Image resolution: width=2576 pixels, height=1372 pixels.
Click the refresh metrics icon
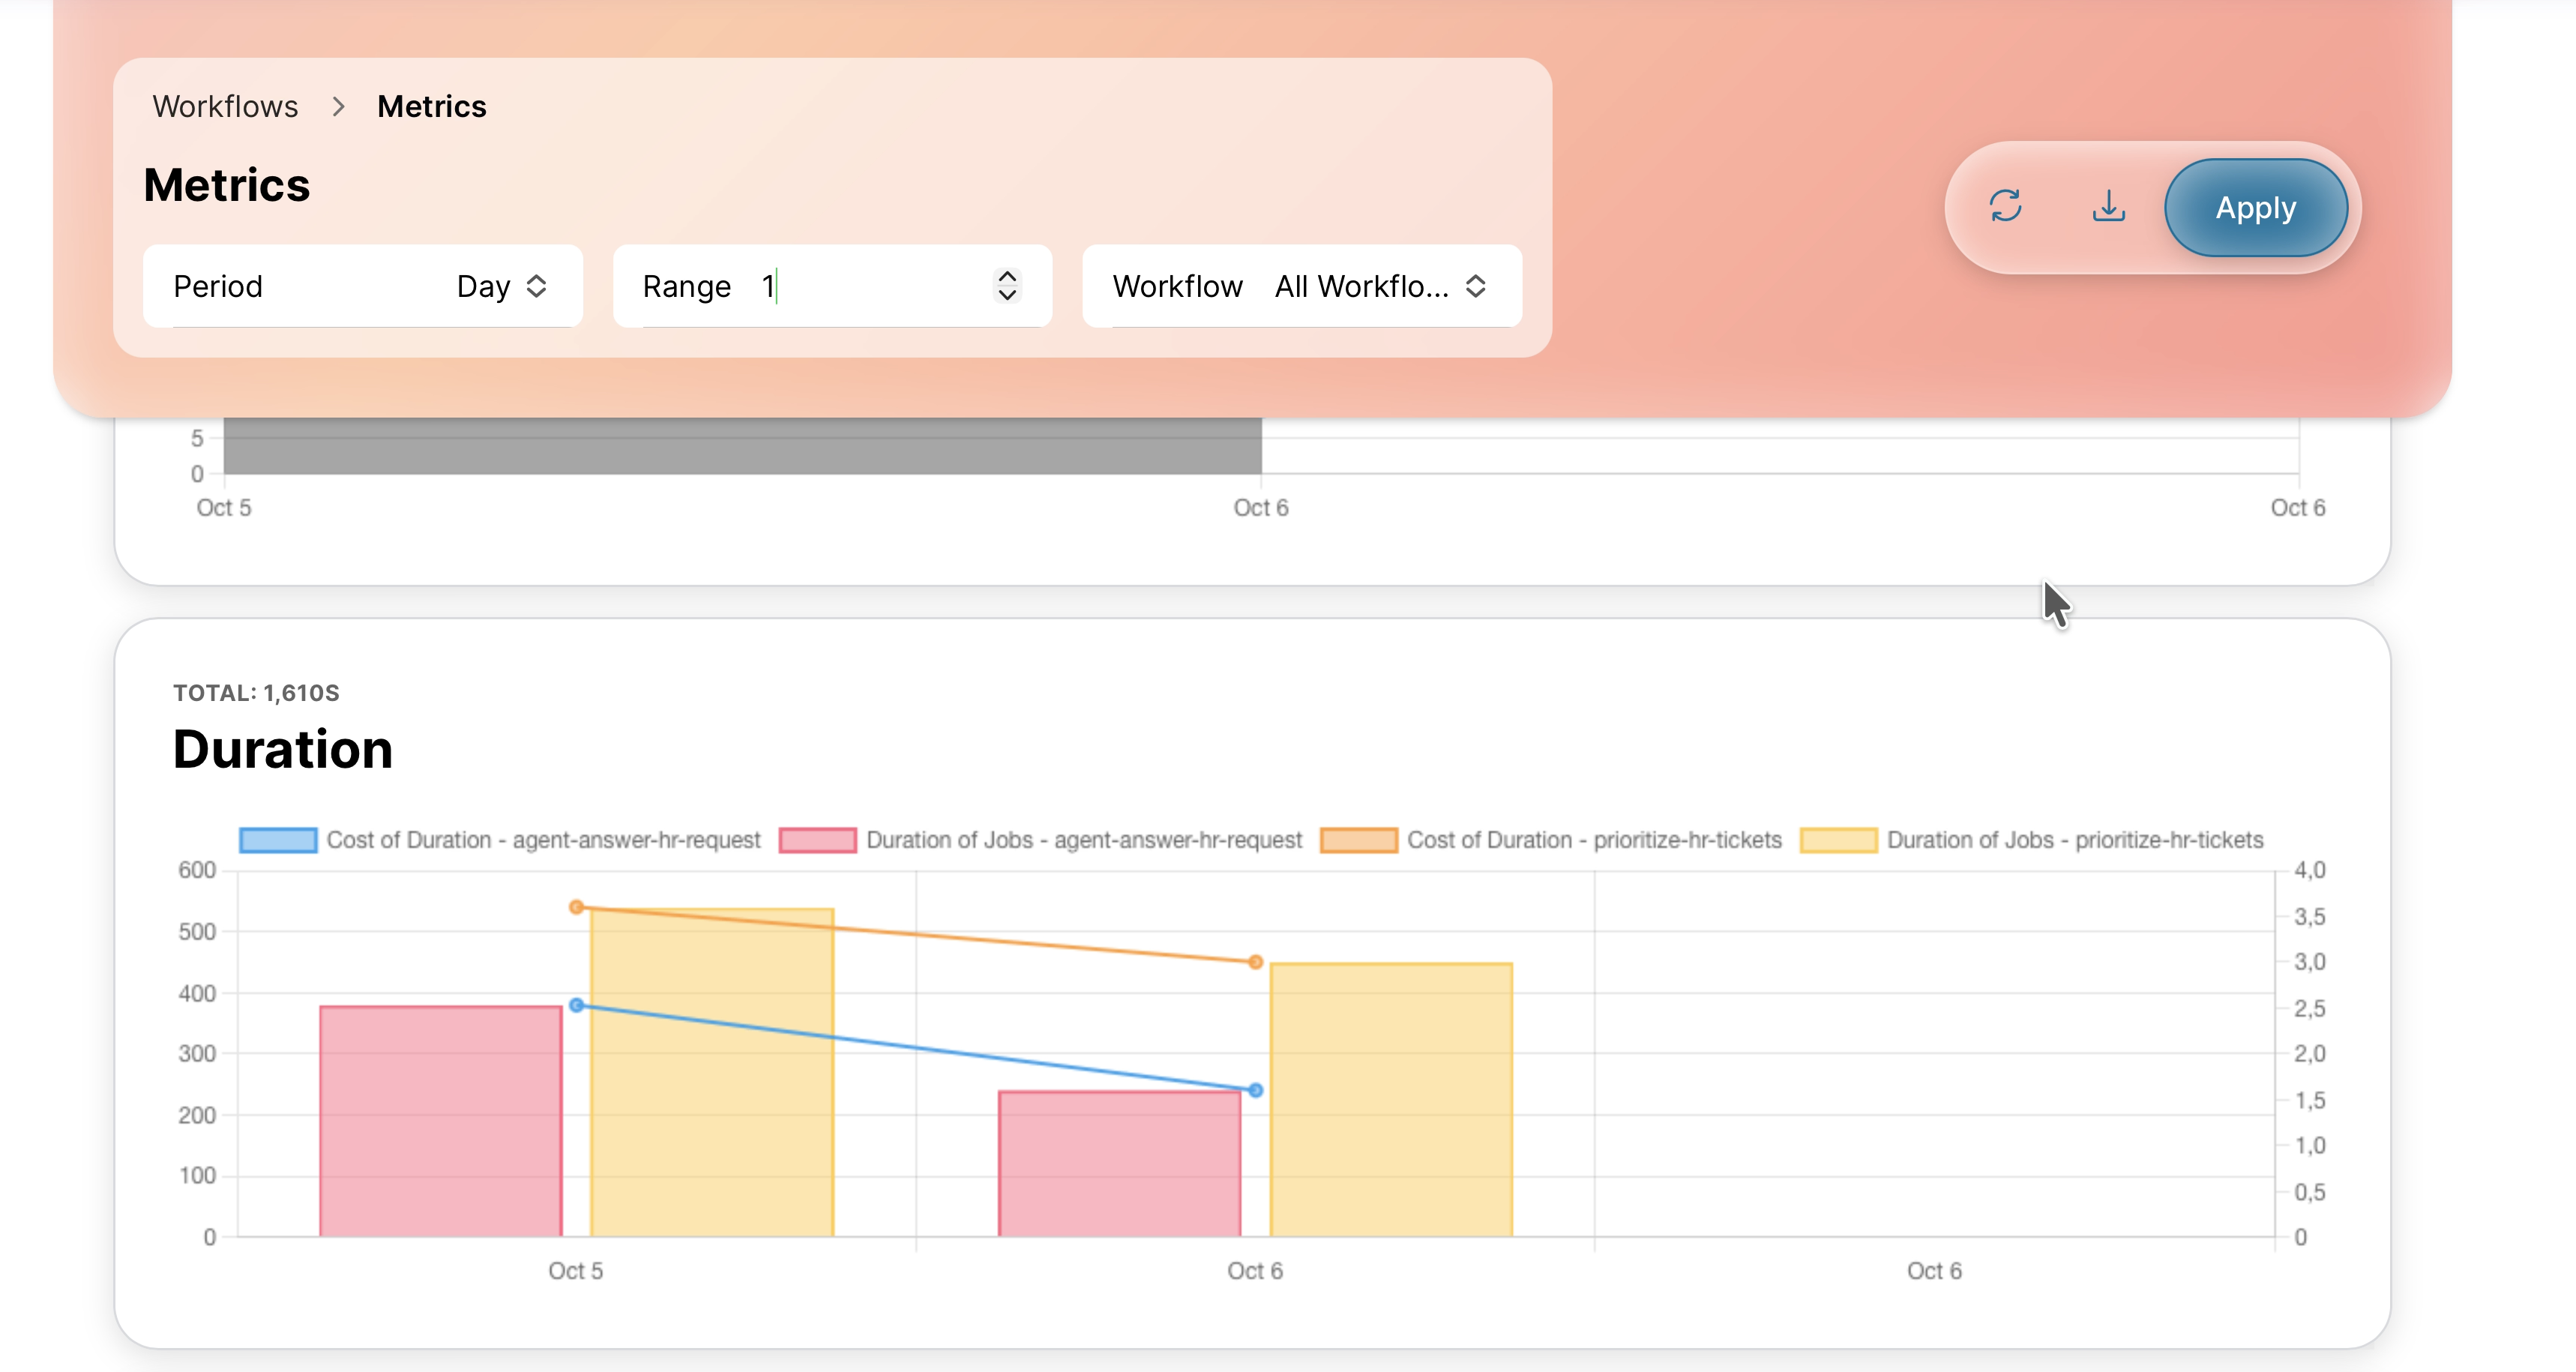pyautogui.click(x=2007, y=207)
